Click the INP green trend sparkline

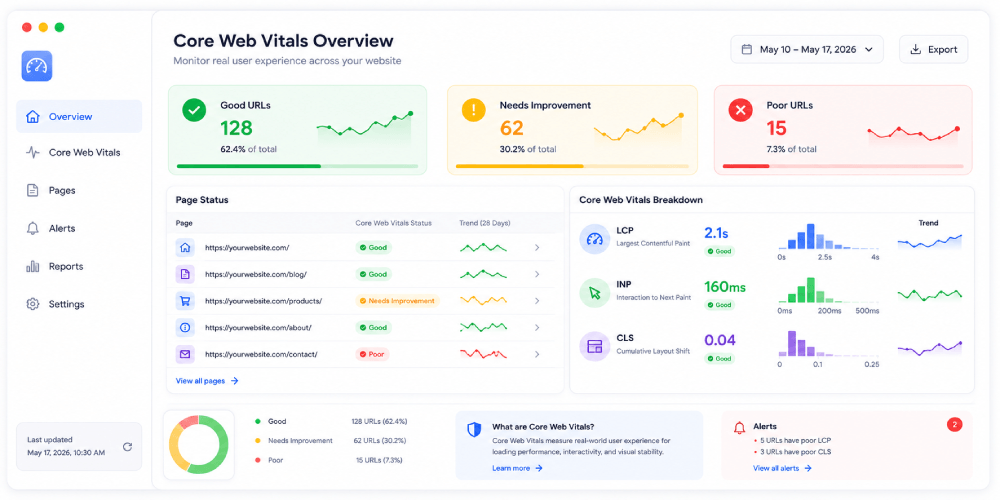(930, 294)
